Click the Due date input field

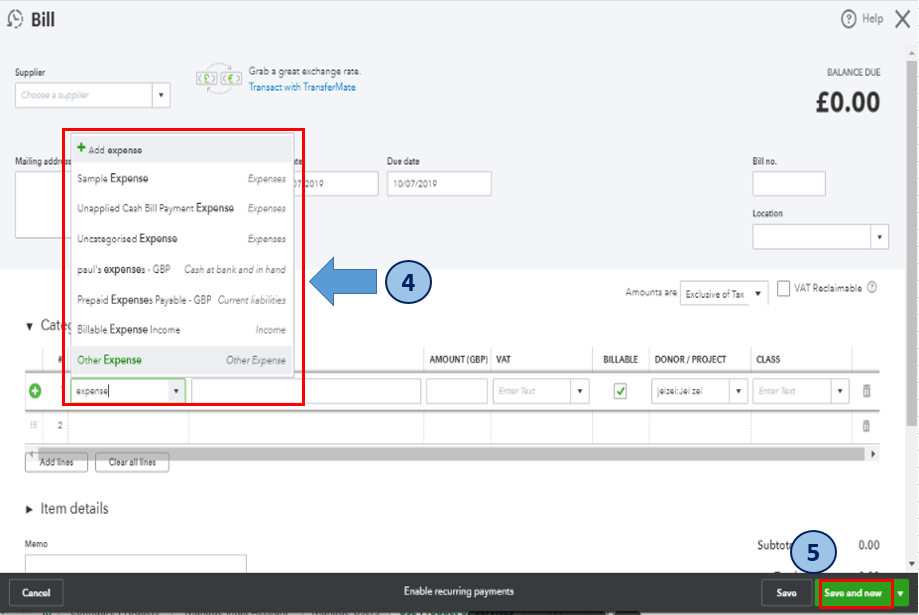click(439, 184)
